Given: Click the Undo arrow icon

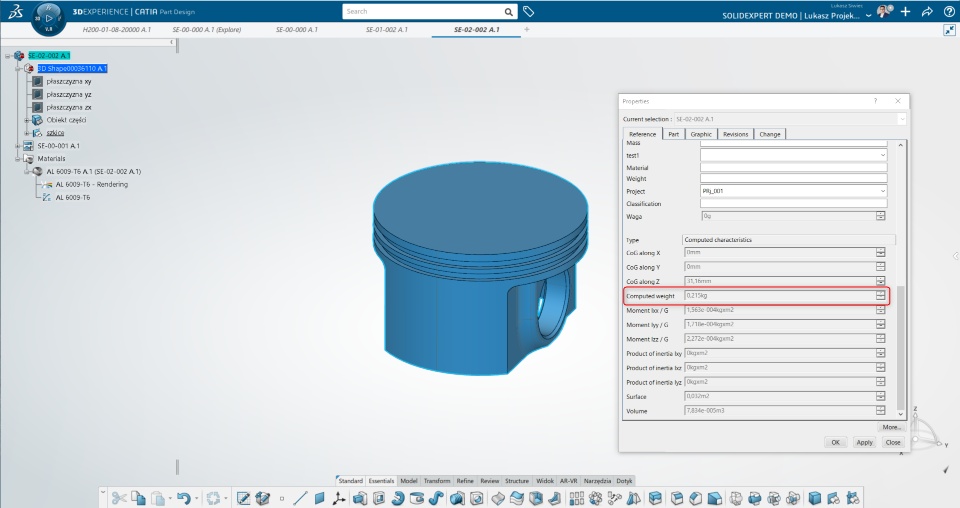Looking at the screenshot, I should click(x=184, y=498).
